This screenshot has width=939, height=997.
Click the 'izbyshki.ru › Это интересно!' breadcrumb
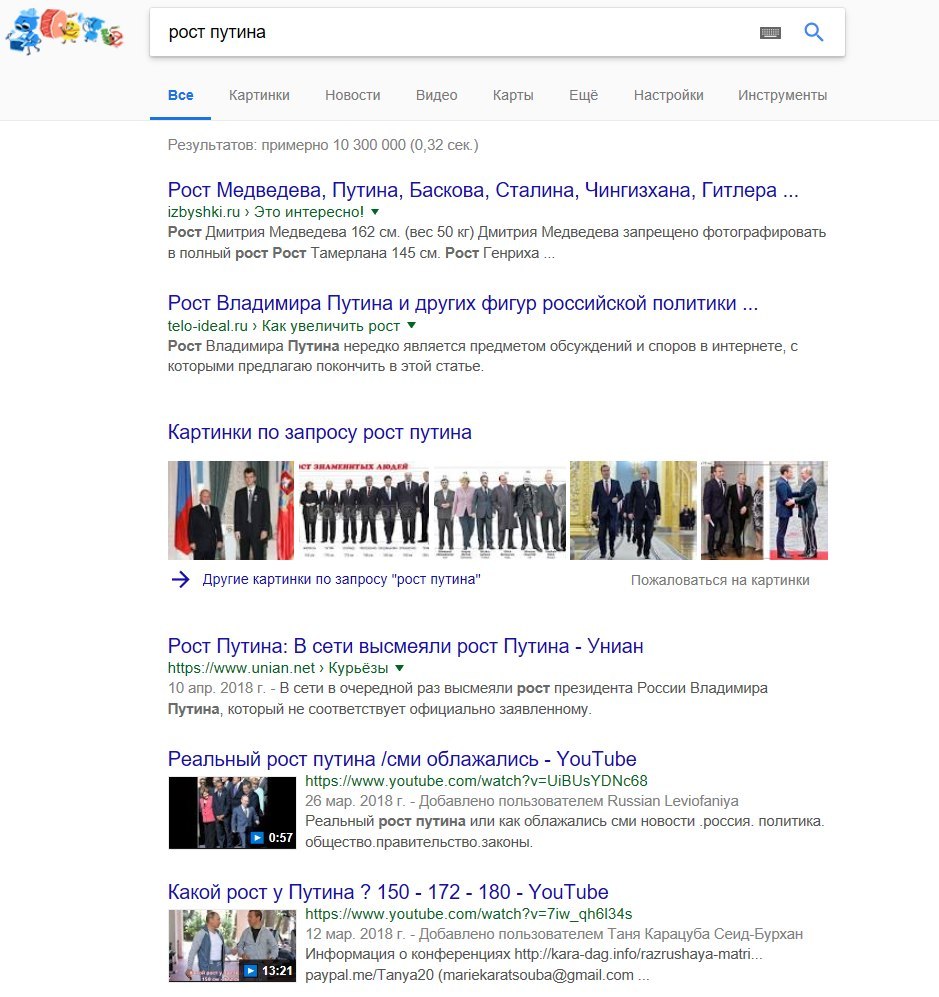coord(266,212)
